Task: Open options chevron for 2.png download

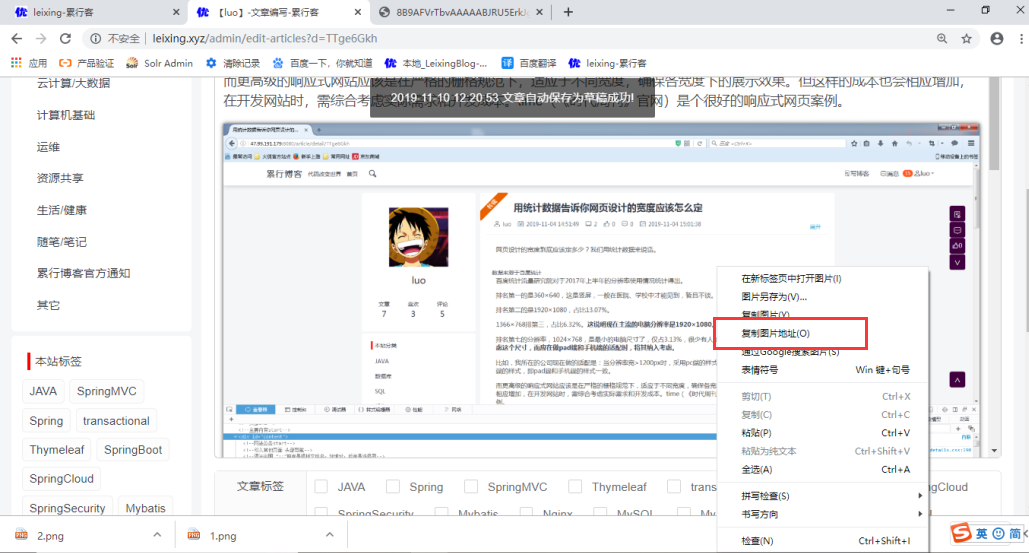Action: 157,535
